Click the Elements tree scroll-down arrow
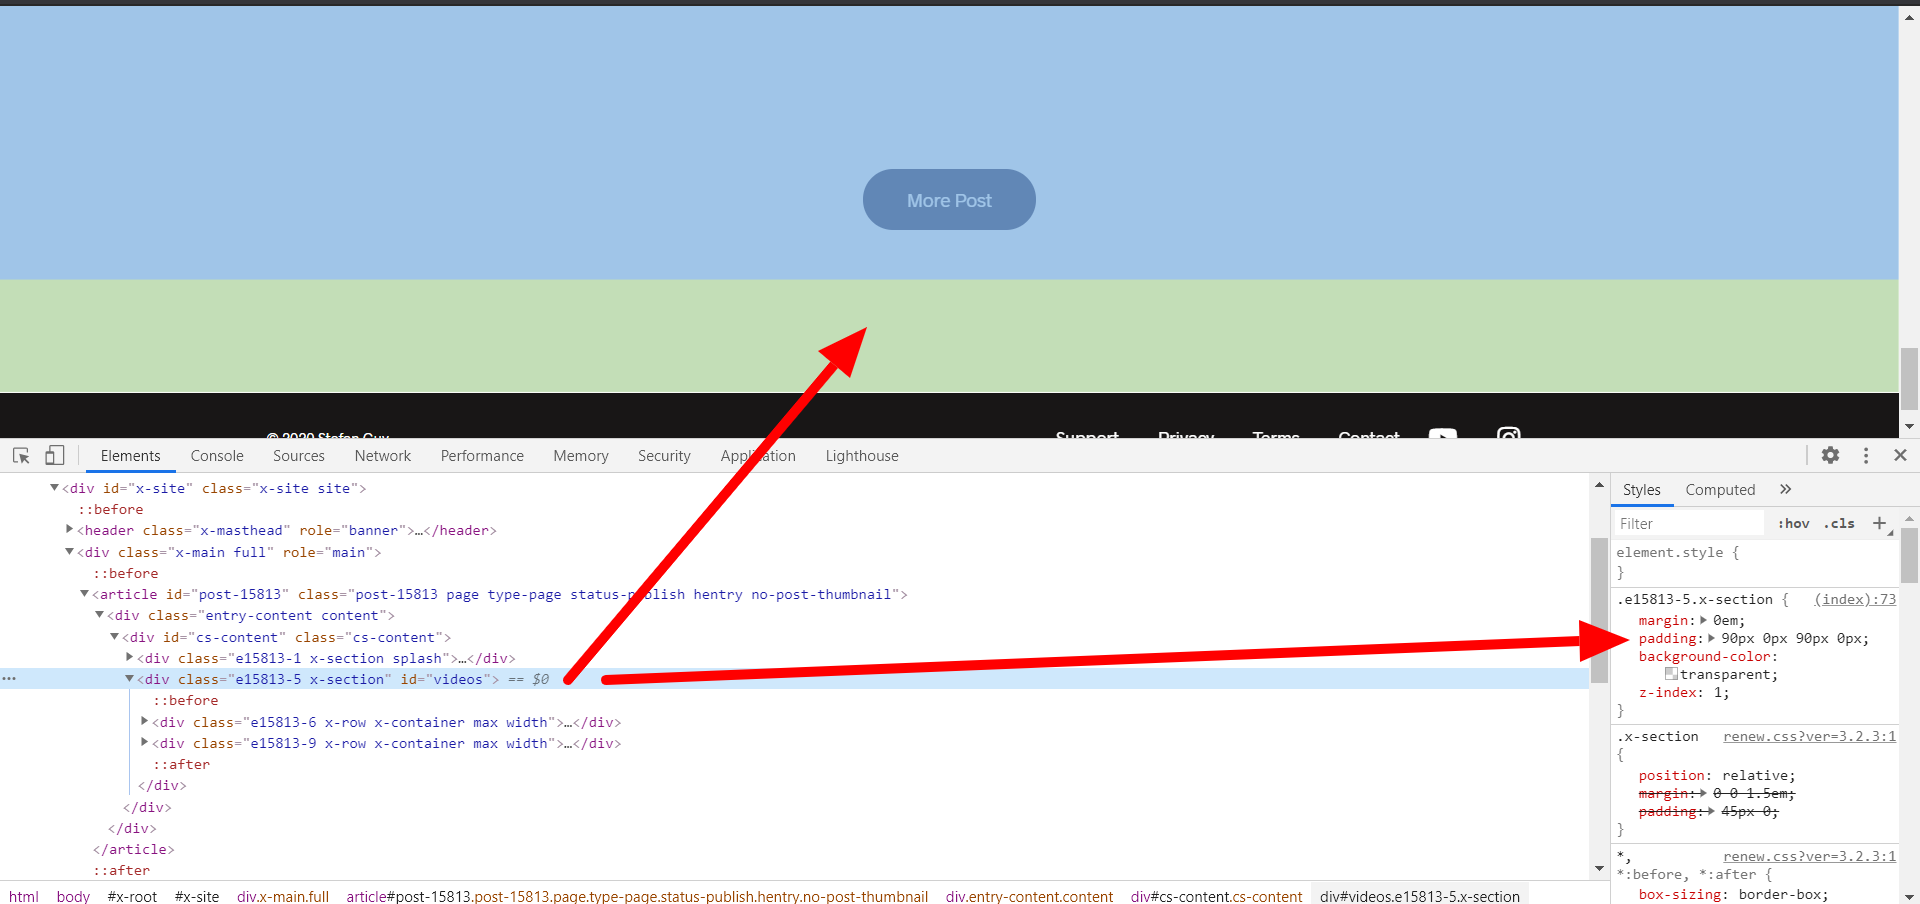The height and width of the screenshot is (904, 1920). pyautogui.click(x=1599, y=868)
